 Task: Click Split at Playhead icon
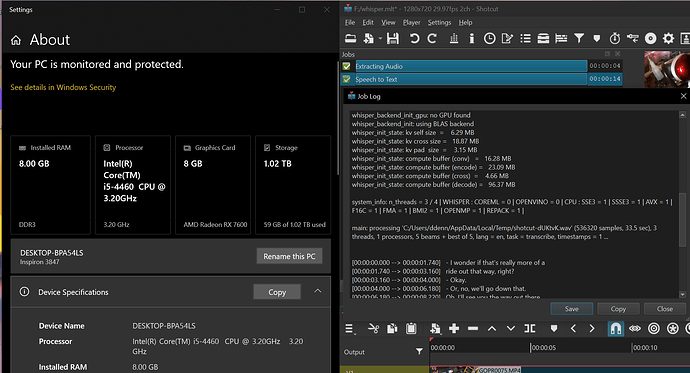point(530,329)
